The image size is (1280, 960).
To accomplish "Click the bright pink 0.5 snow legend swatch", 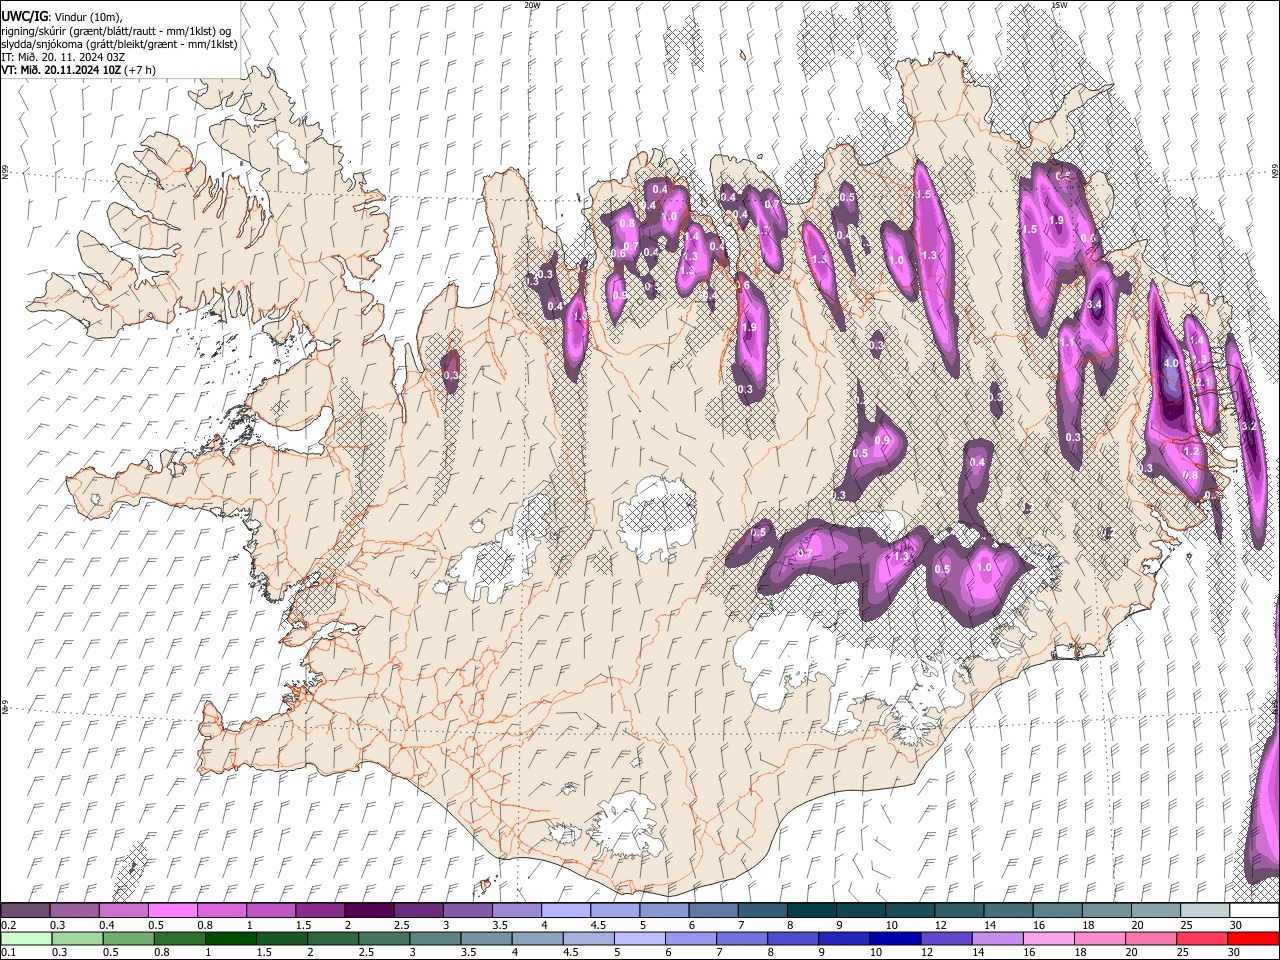I will 172,911.
